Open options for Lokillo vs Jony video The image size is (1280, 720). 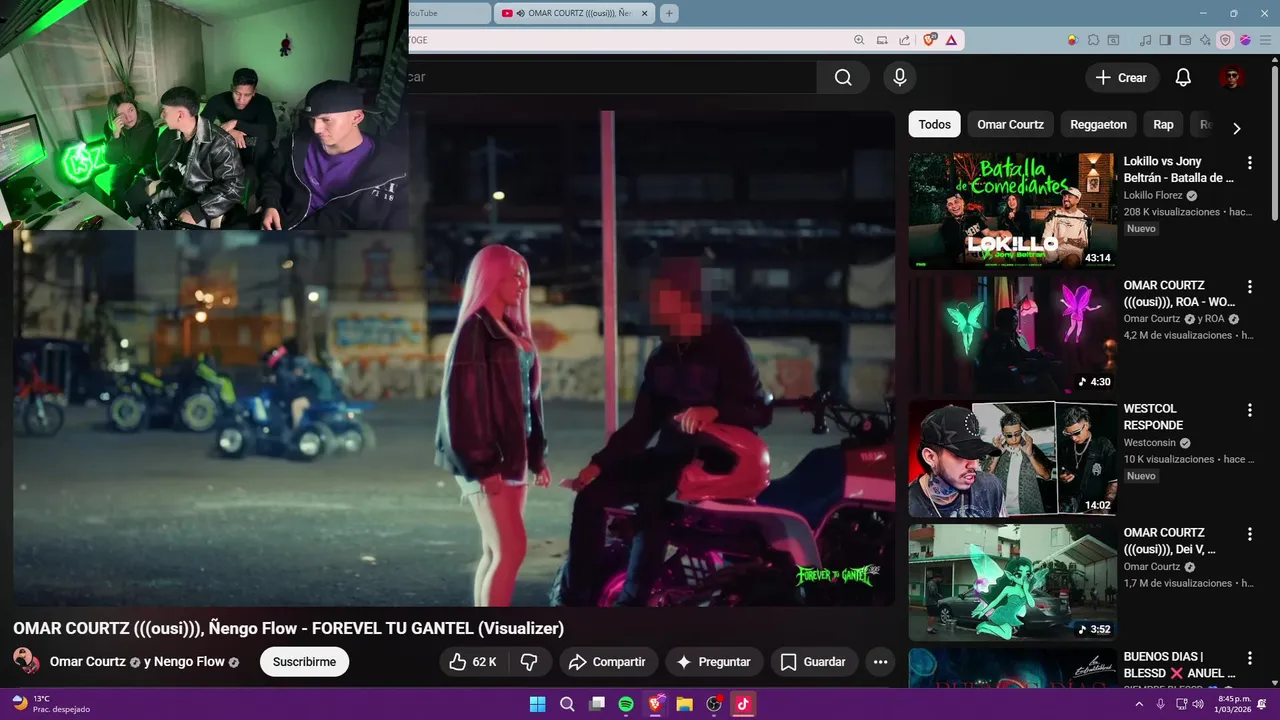point(1249,163)
